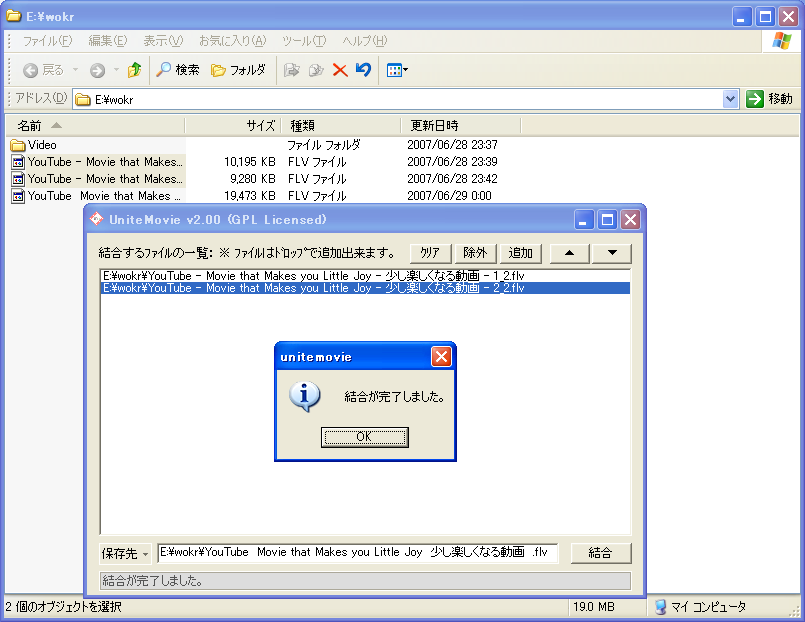Viewport: 805px width, 622px height.
Task: Click the Copy To folder toolbar icon
Action: (316, 70)
